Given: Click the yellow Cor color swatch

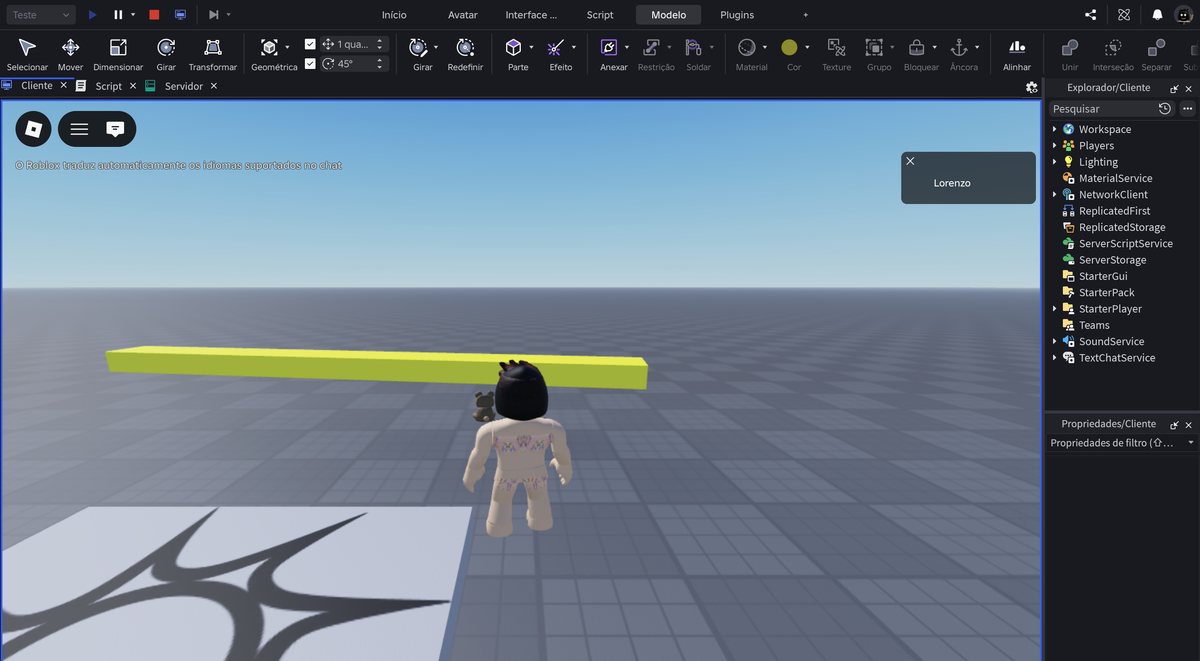Looking at the screenshot, I should 789,47.
